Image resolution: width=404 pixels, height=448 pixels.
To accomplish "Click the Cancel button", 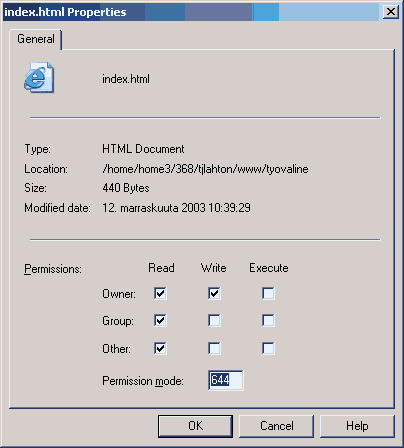I will pyautogui.click(x=276, y=426).
